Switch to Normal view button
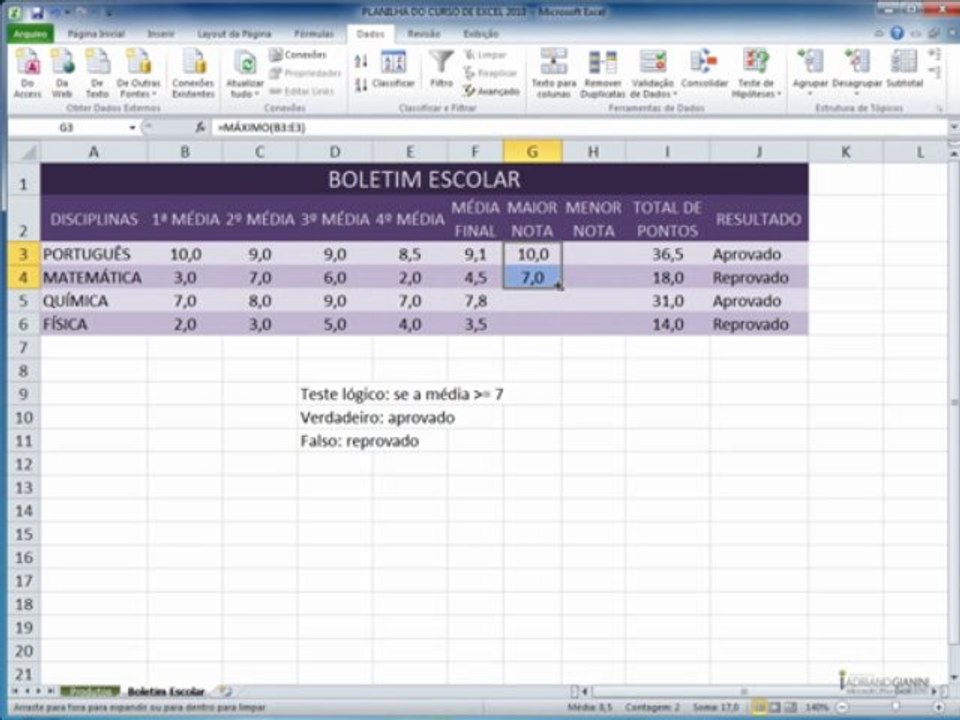The width and height of the screenshot is (960, 720). pyautogui.click(x=759, y=707)
